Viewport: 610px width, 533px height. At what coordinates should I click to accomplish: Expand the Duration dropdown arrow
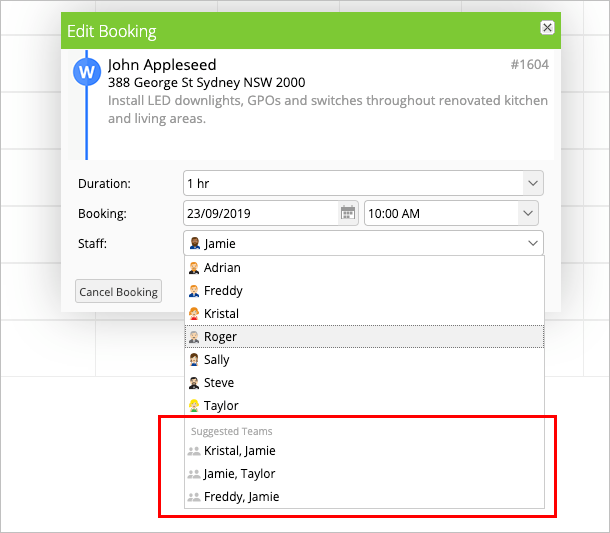533,183
